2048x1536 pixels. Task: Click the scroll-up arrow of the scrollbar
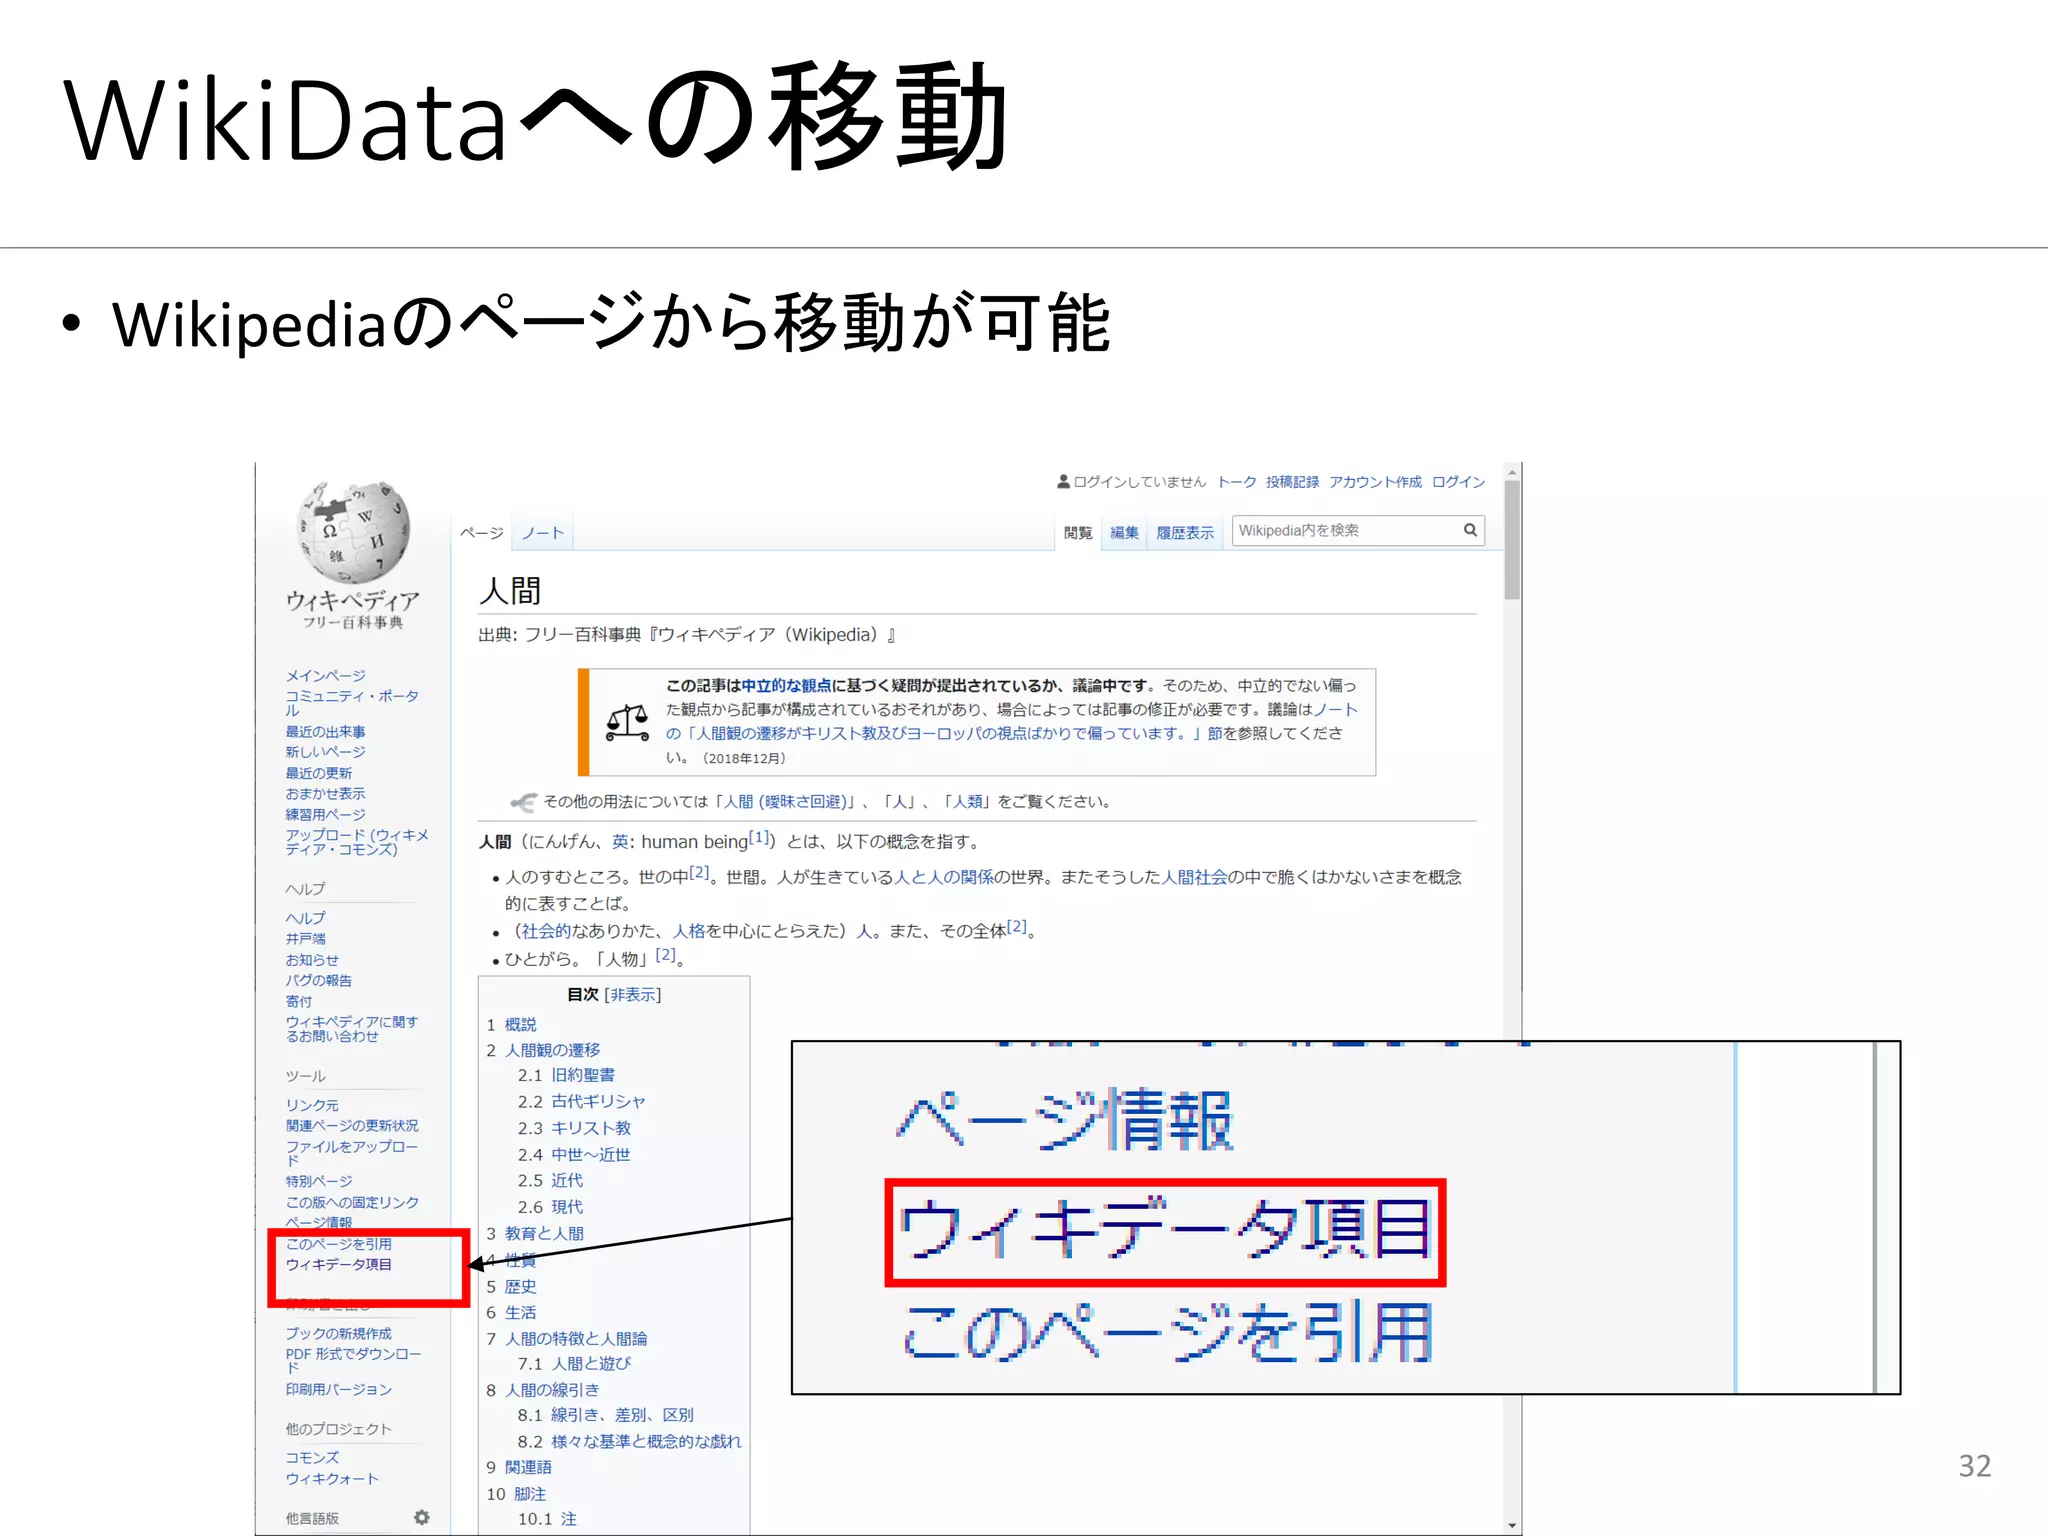click(x=1512, y=471)
